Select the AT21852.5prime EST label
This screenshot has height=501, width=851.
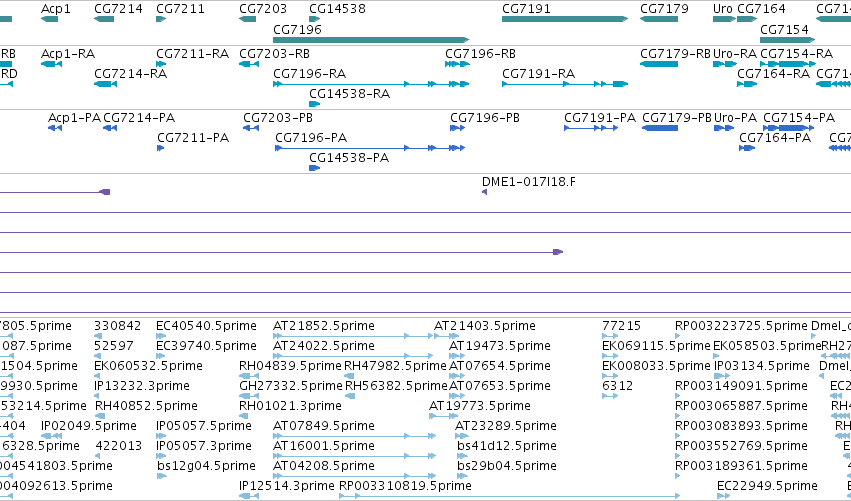(x=323, y=326)
